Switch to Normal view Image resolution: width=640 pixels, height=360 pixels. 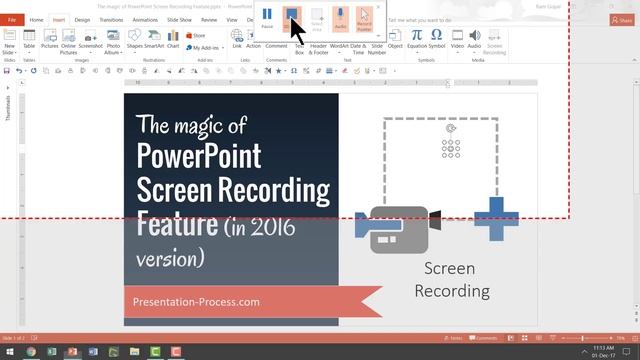511,338
